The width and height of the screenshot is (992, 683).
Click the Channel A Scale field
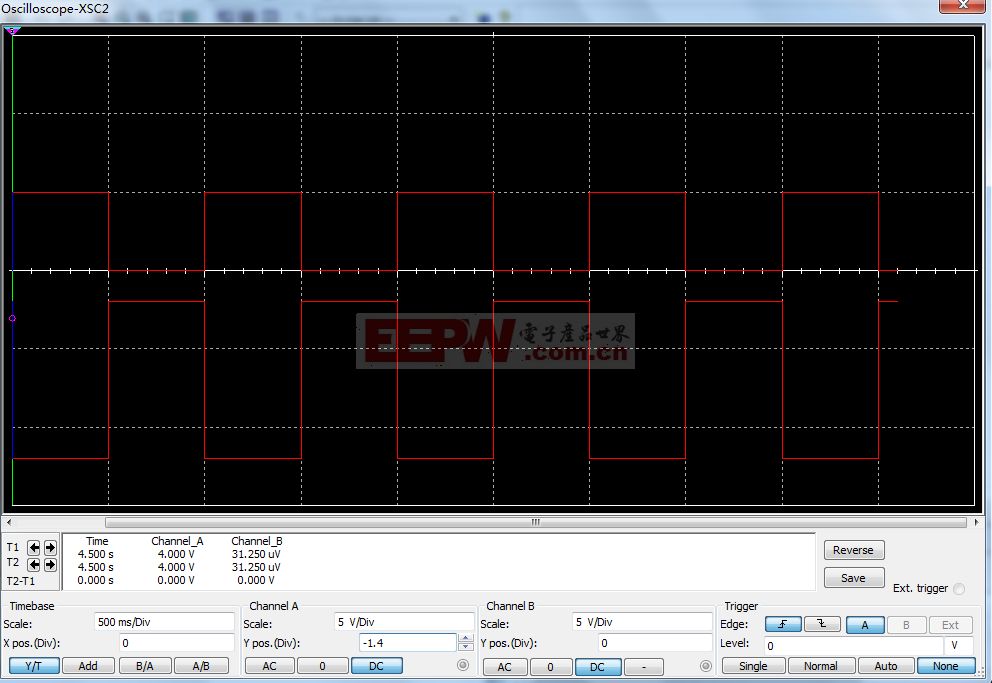(x=404, y=622)
